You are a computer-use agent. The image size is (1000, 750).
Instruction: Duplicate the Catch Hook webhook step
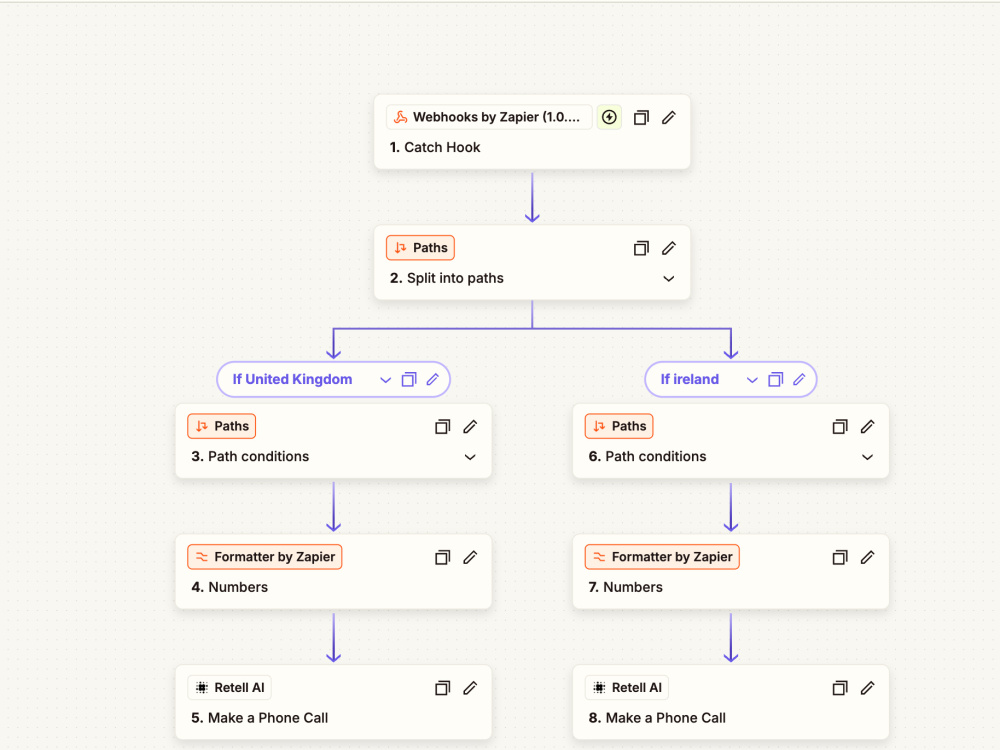641,117
